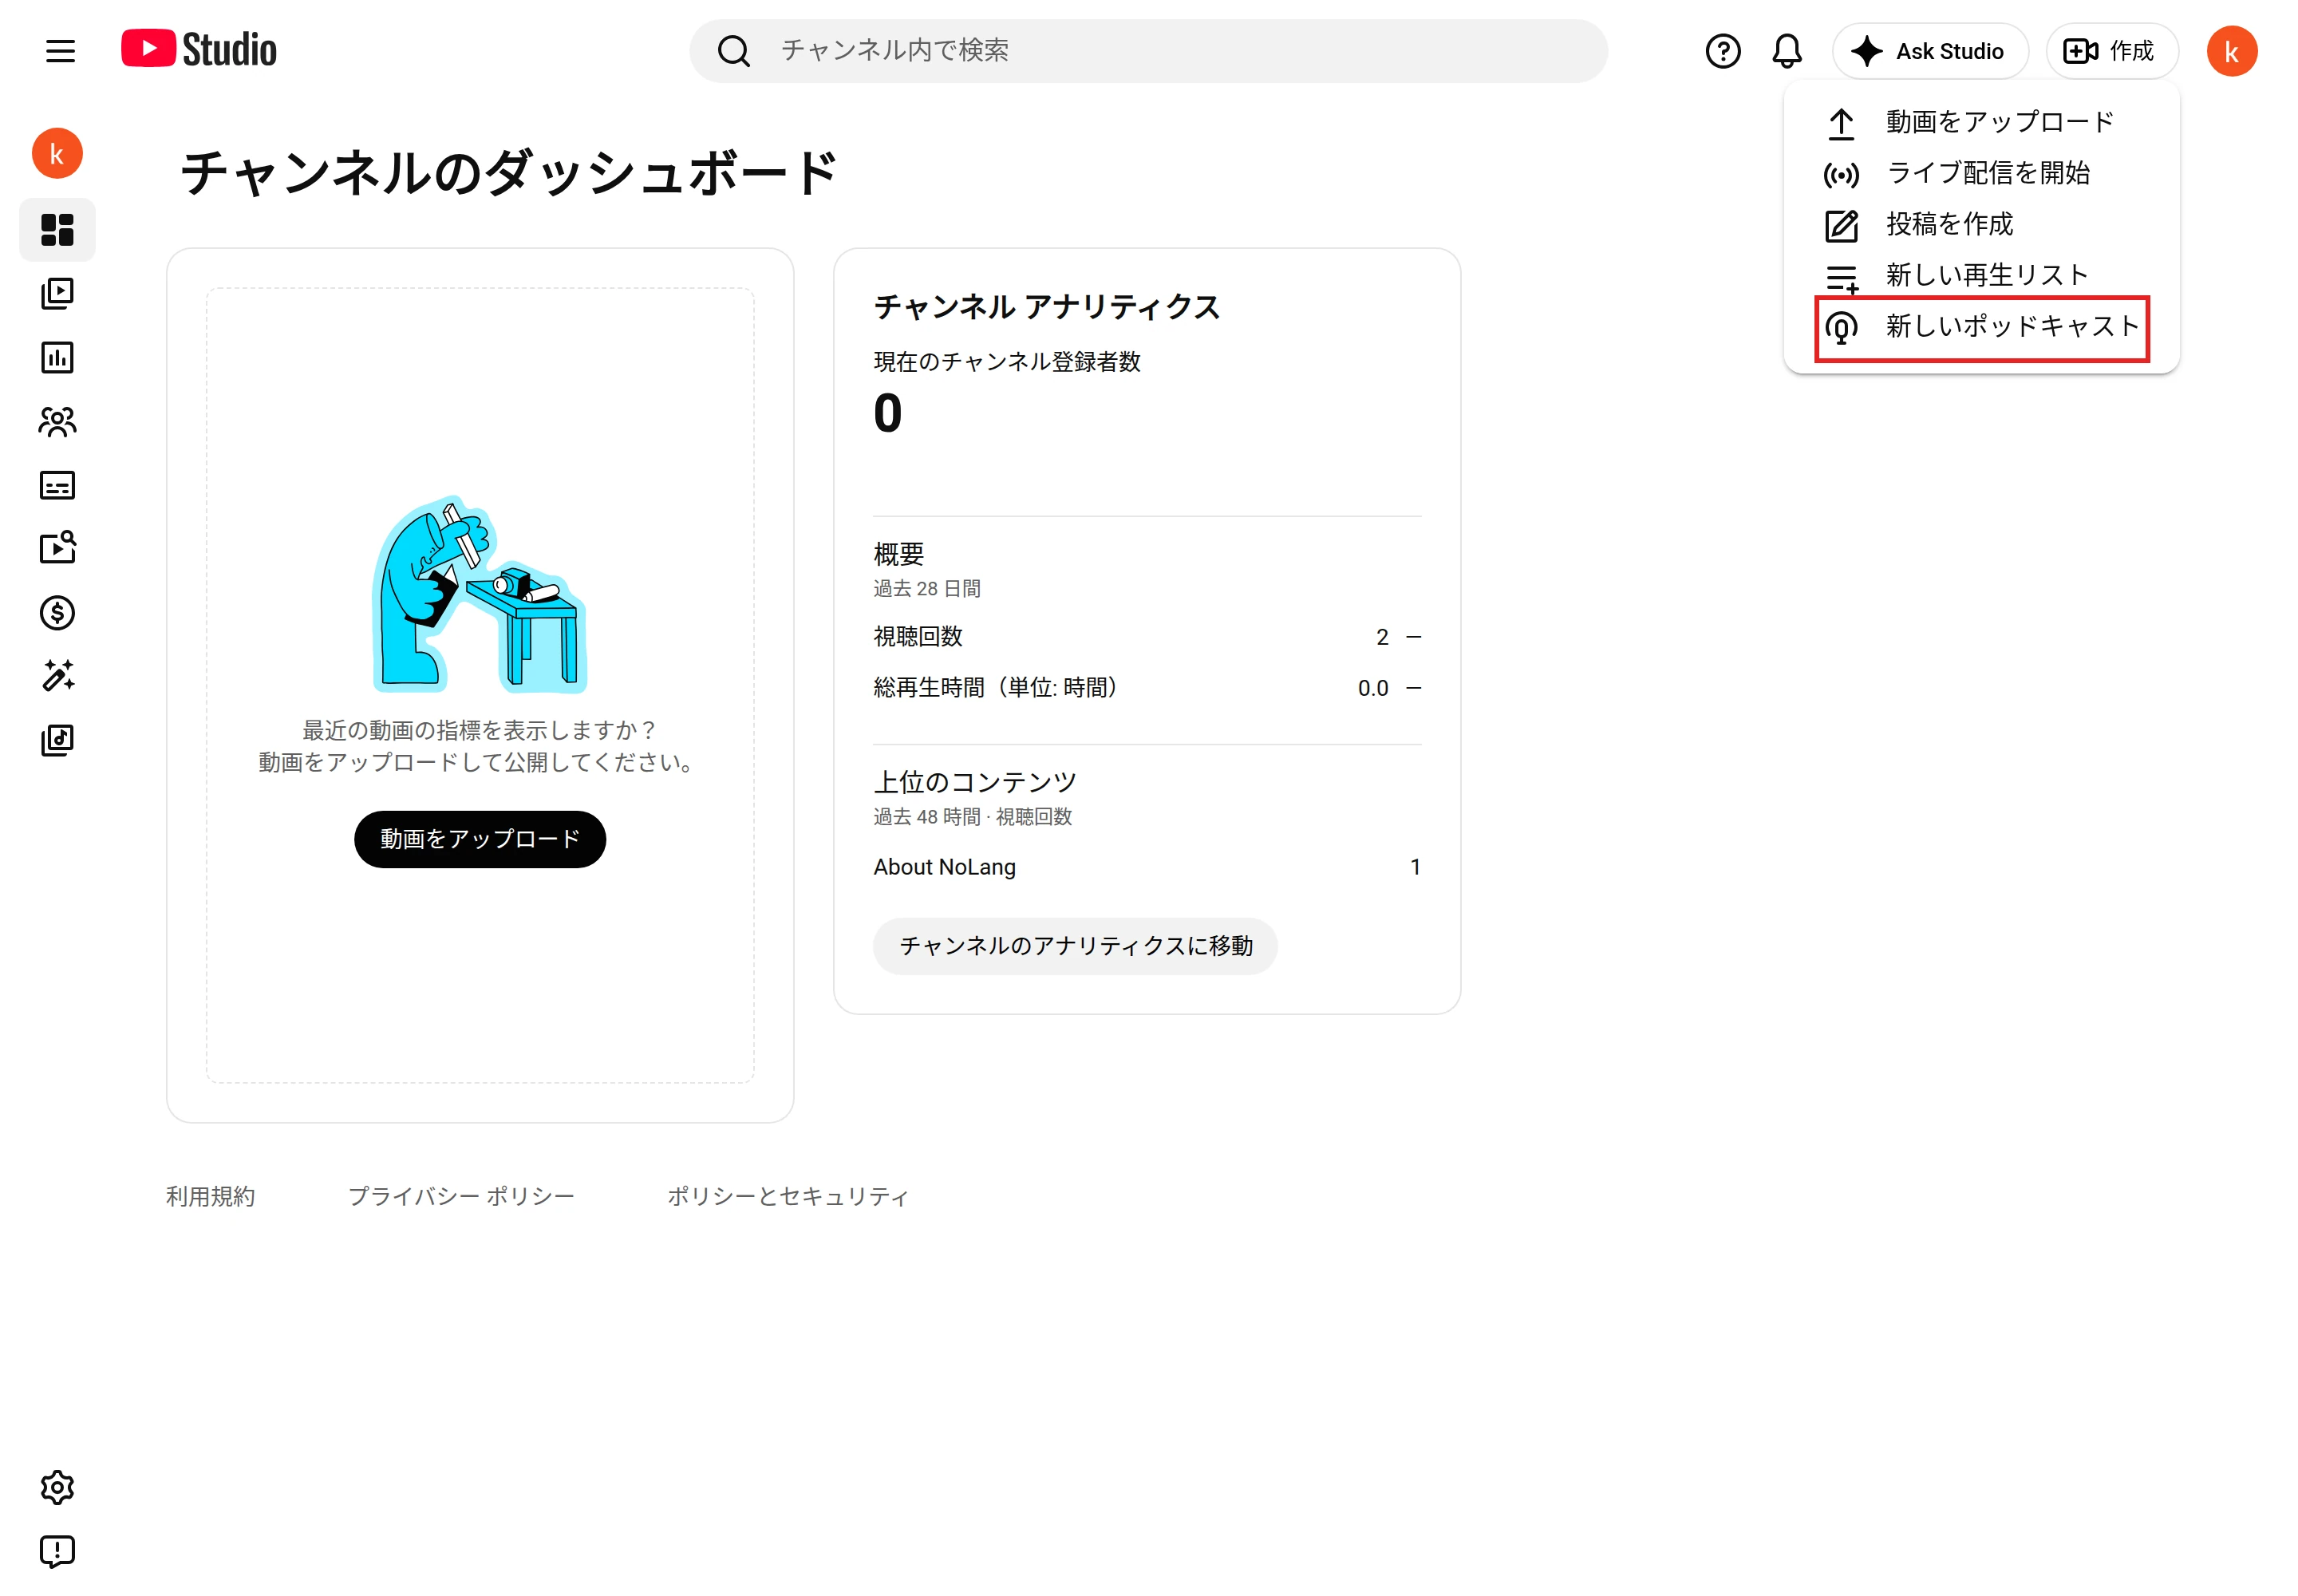Select 新しいポッドキャスト menu item
The width and height of the screenshot is (2298, 1596).
click(1980, 327)
